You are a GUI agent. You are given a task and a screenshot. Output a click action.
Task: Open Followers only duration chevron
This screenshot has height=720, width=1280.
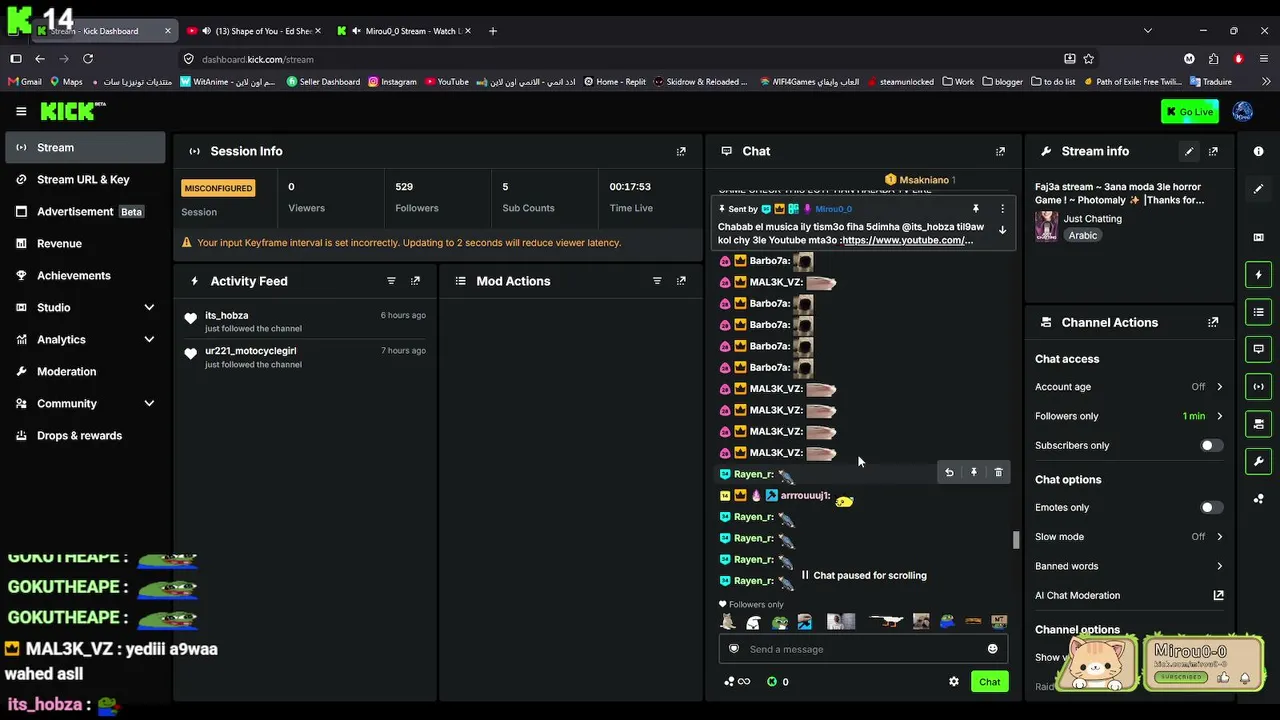[1219, 416]
